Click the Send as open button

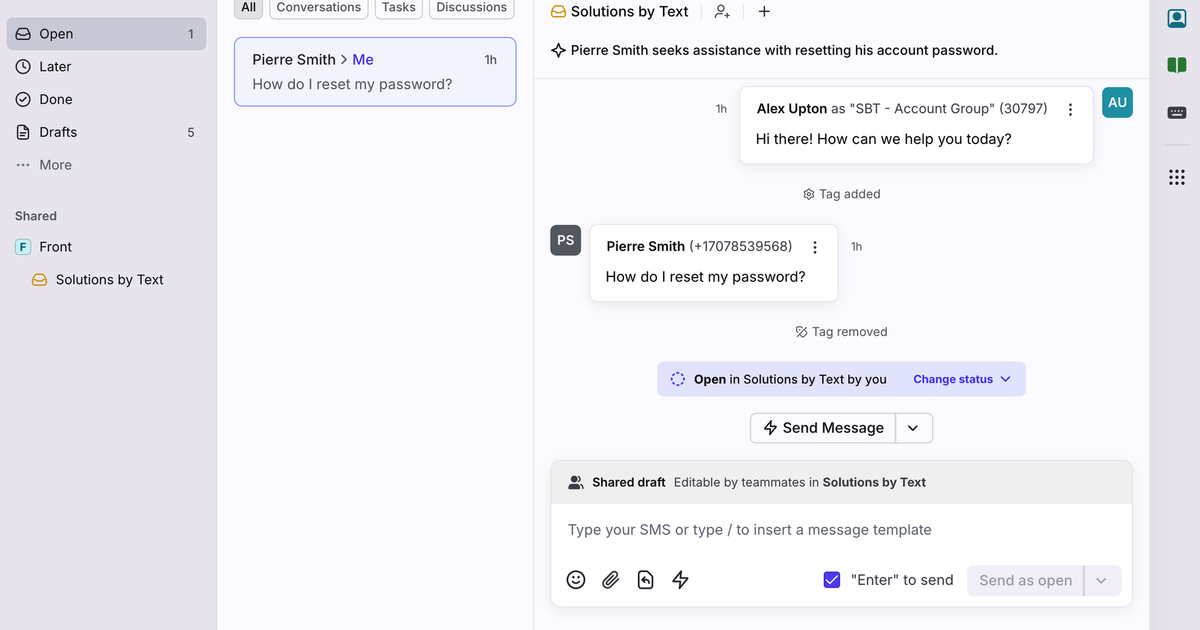pos(1025,580)
